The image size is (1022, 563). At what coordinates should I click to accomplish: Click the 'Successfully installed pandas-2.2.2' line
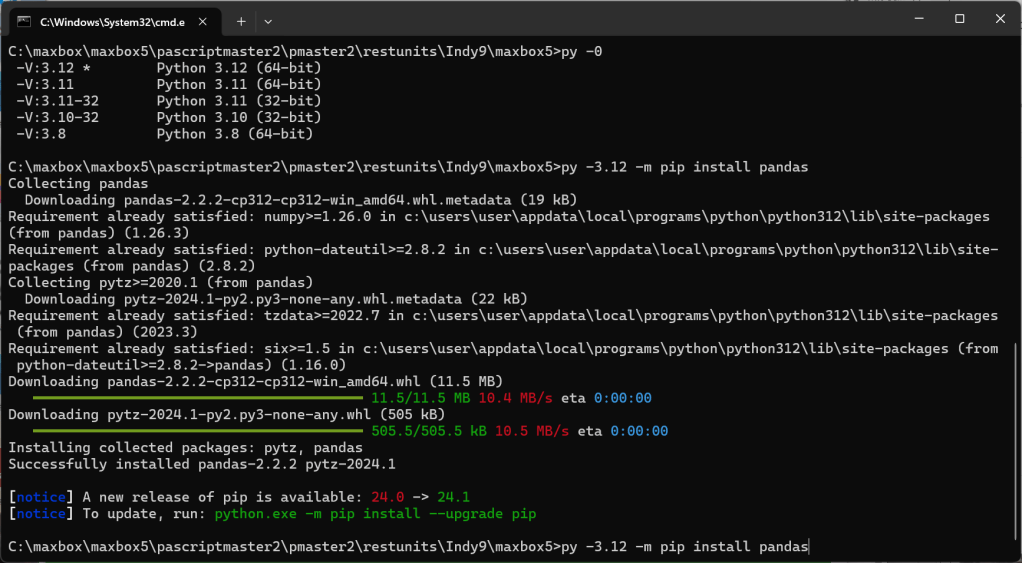[x=202, y=464]
